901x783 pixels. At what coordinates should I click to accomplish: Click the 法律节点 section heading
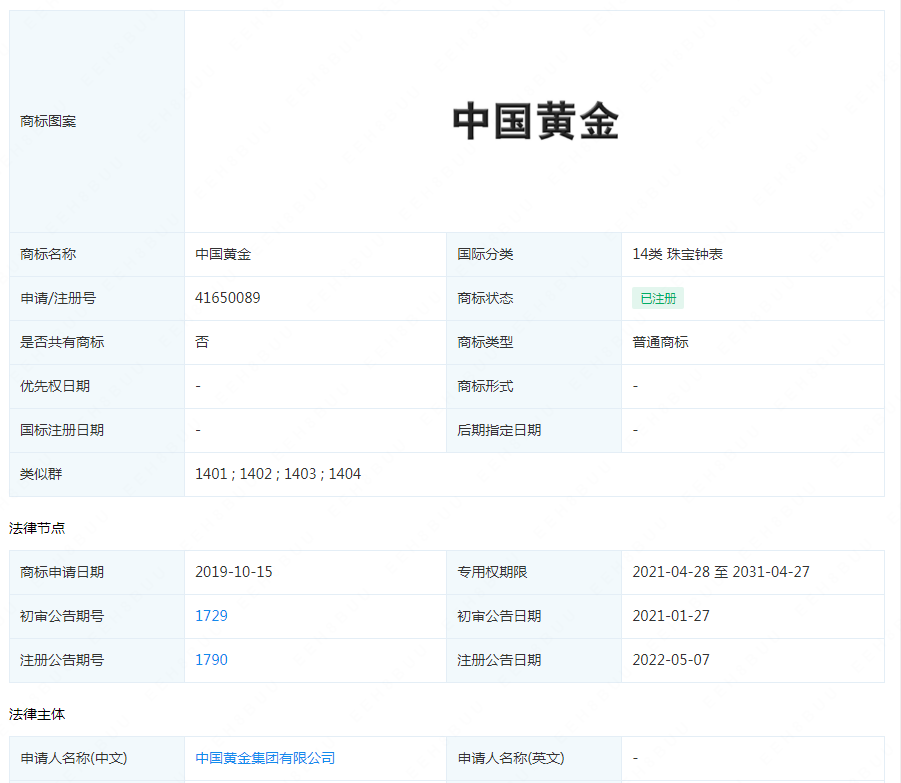(37, 527)
